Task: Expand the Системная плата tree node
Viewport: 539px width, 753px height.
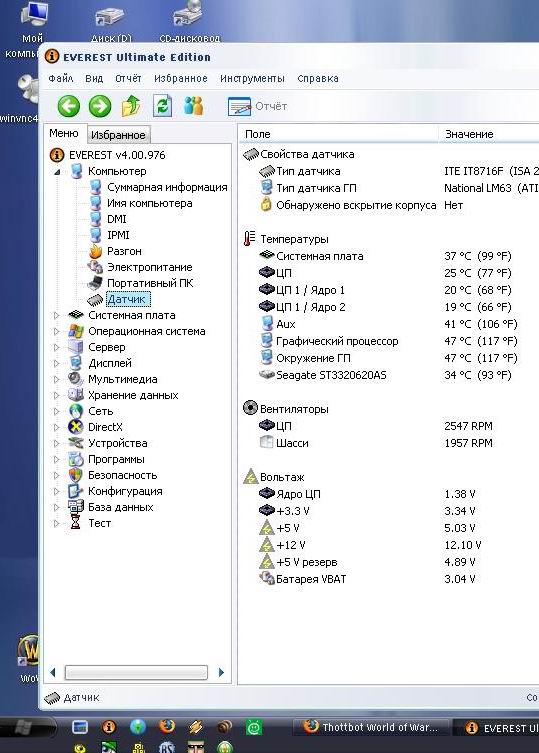Action: coord(56,316)
